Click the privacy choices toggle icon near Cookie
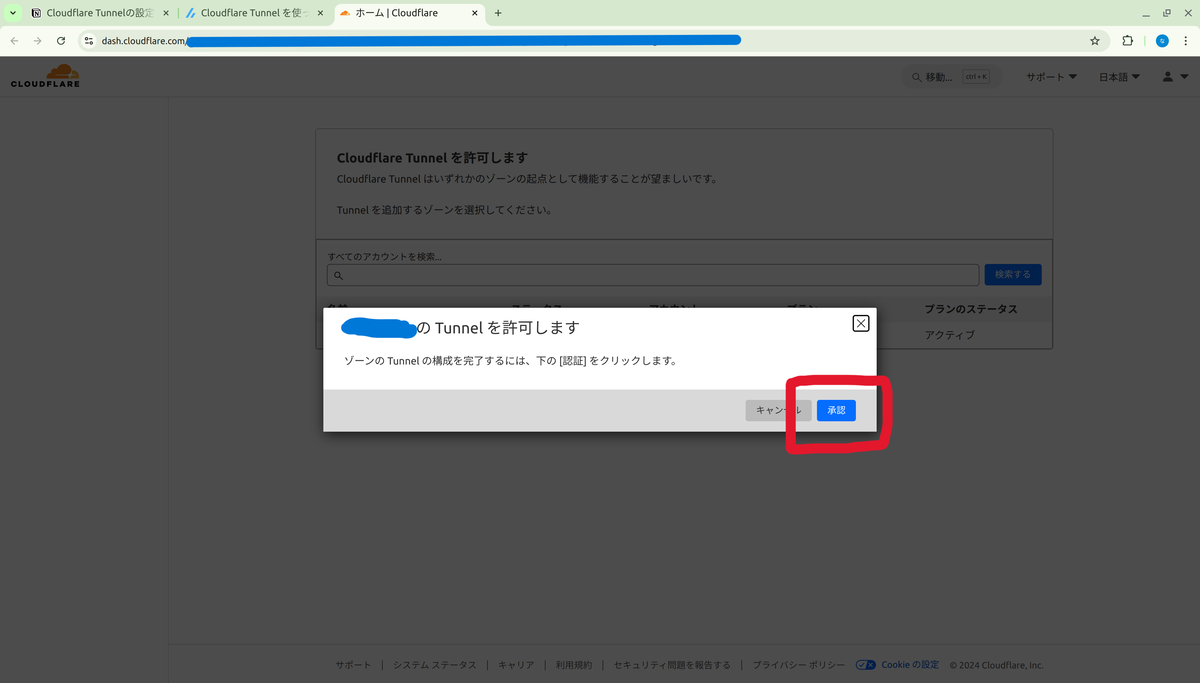The height and width of the screenshot is (683, 1200). (866, 665)
